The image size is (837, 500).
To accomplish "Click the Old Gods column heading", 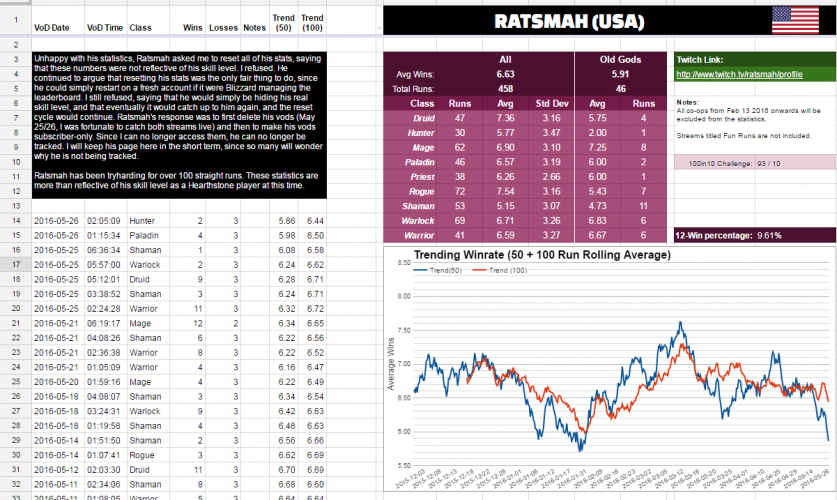I will [x=618, y=59].
